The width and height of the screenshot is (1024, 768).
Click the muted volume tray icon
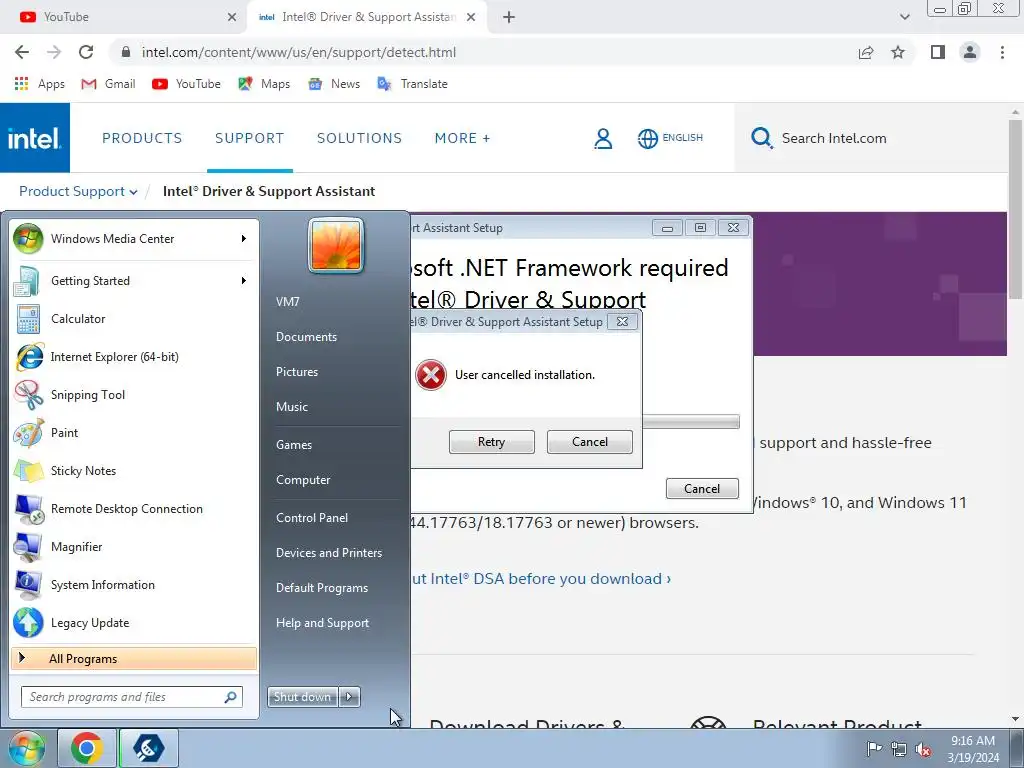pos(923,749)
